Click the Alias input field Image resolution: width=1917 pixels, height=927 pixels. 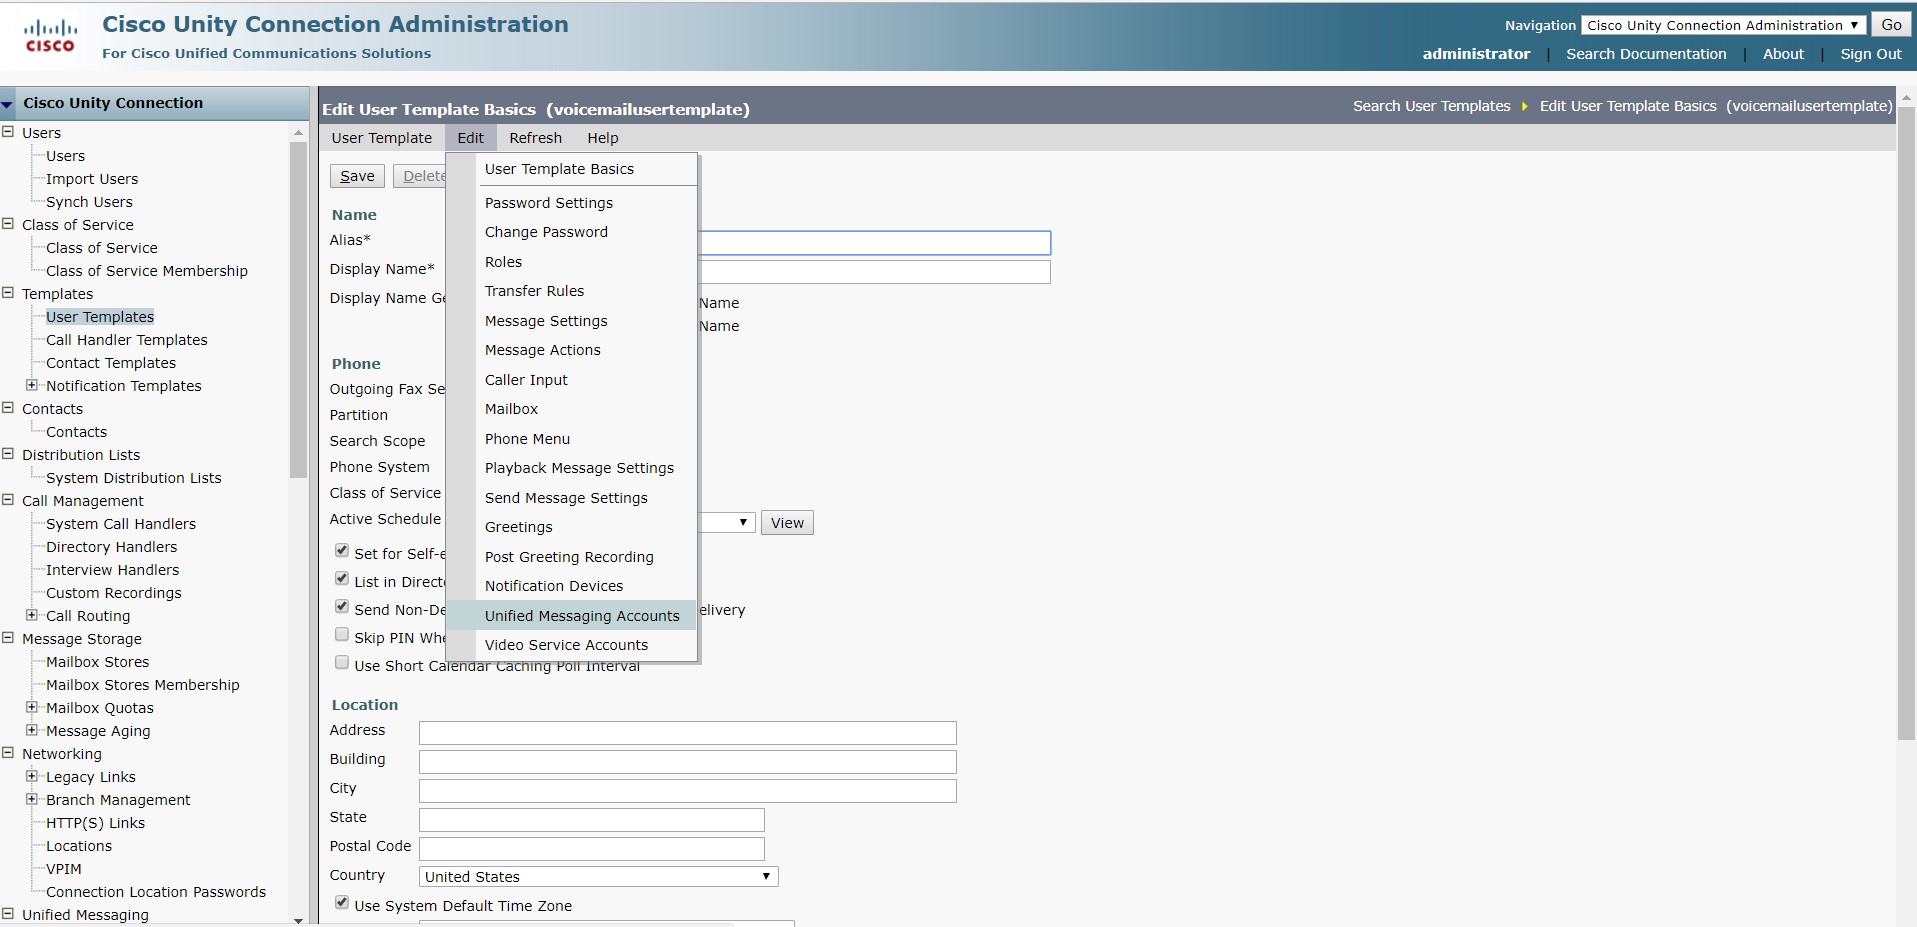(x=874, y=243)
